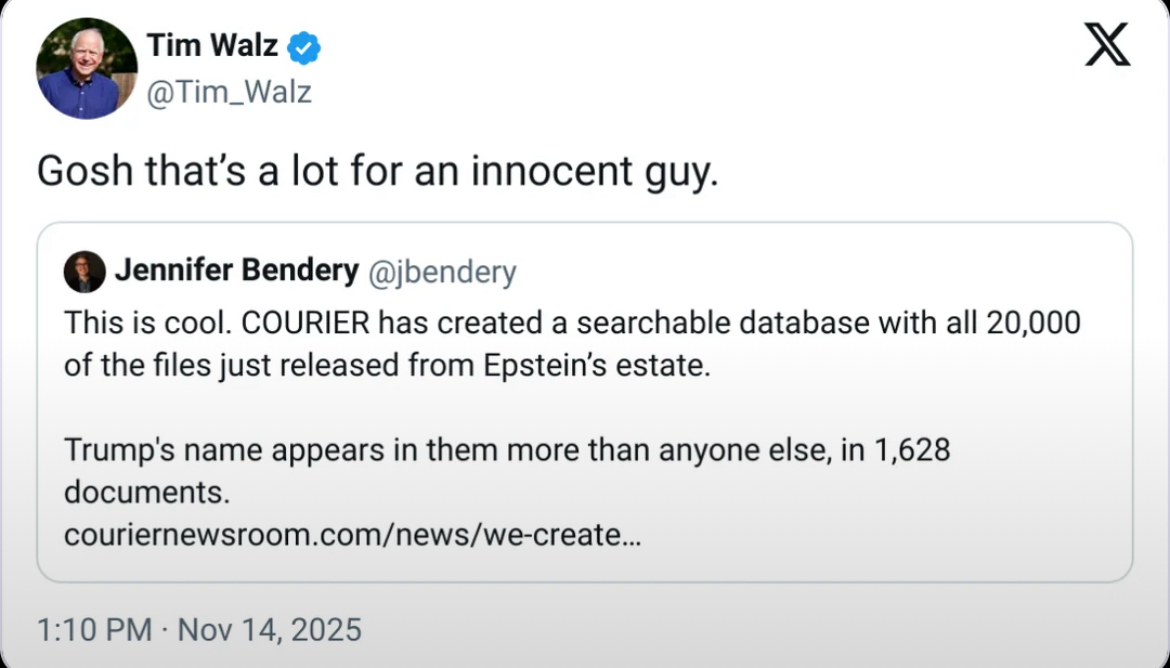
Task: Click the X logo
Action: coord(1107,46)
